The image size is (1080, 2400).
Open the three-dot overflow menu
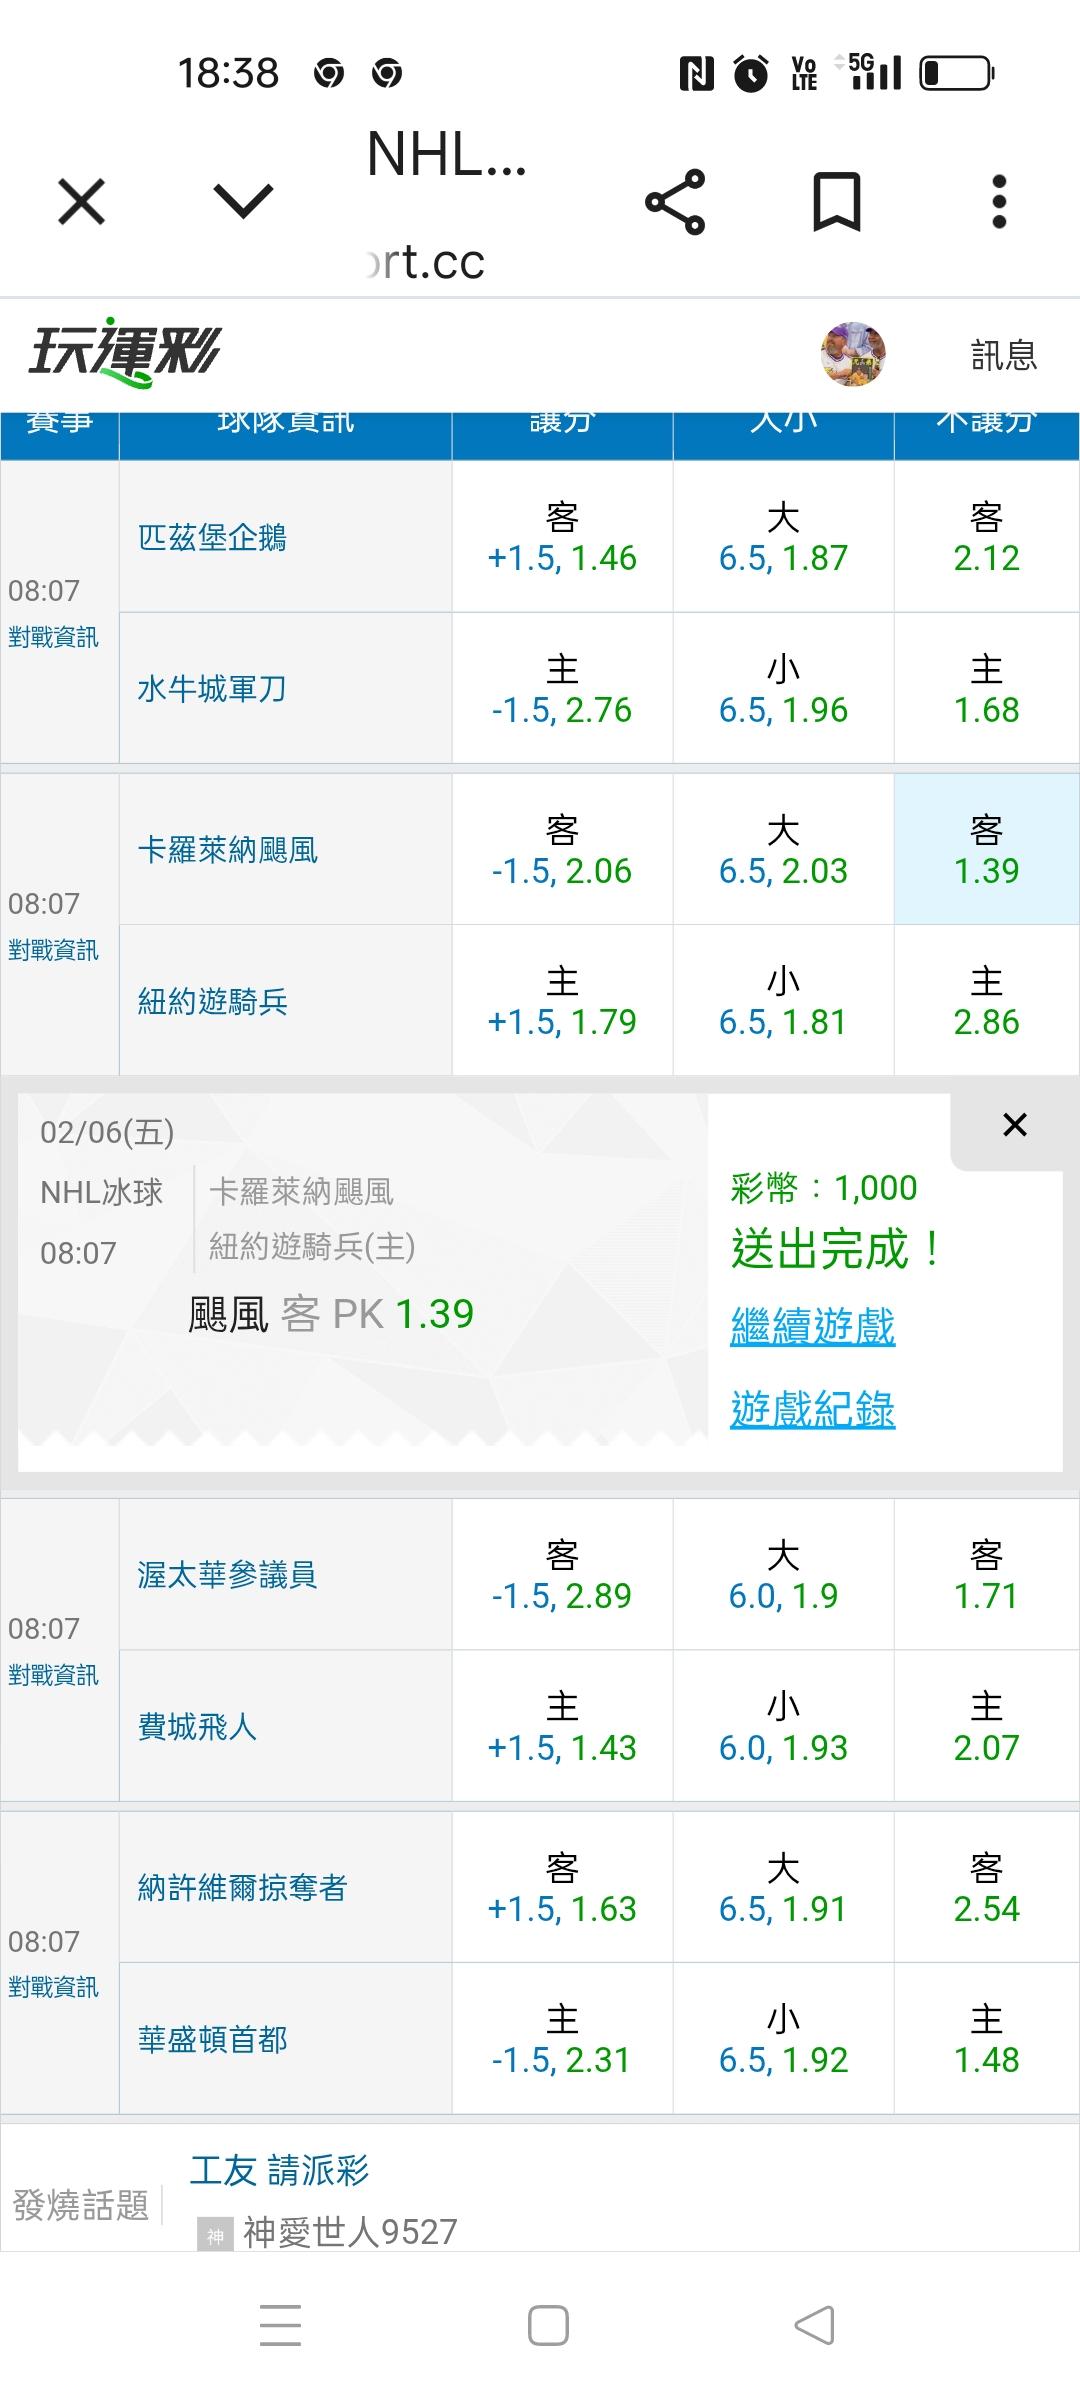[998, 202]
